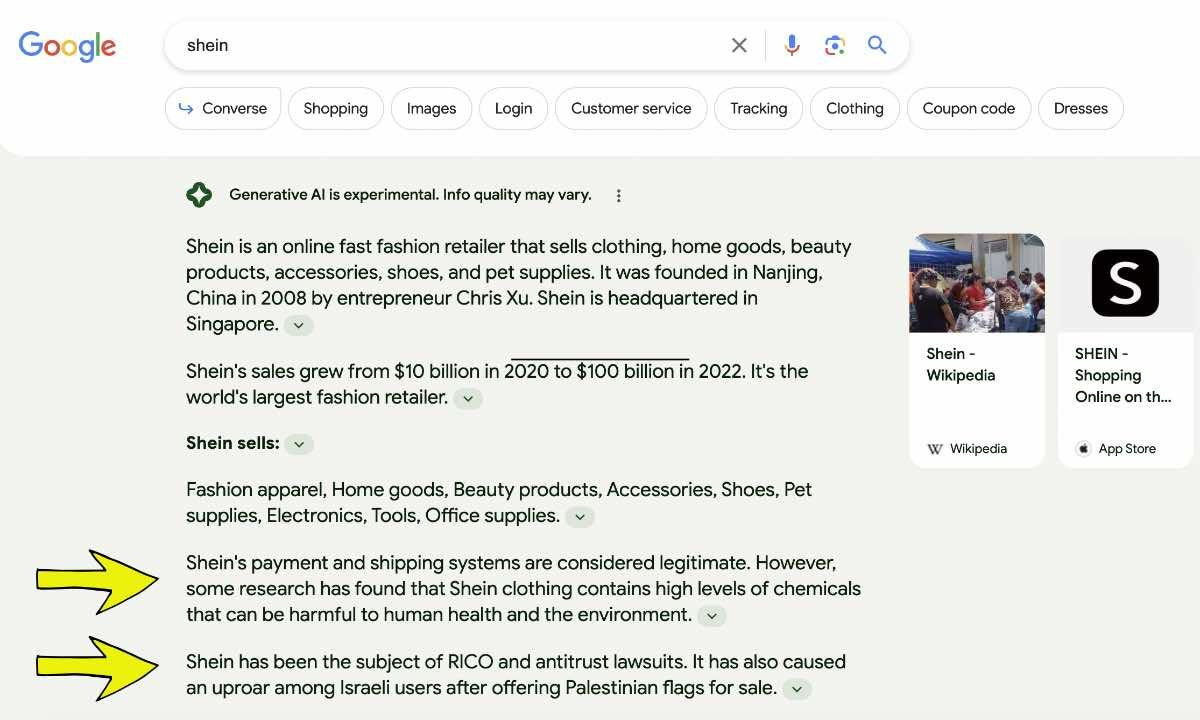The width and height of the screenshot is (1200, 720).
Task: Click paragraph starting 'Shein is an online fast fashion'
Action: tap(519, 285)
